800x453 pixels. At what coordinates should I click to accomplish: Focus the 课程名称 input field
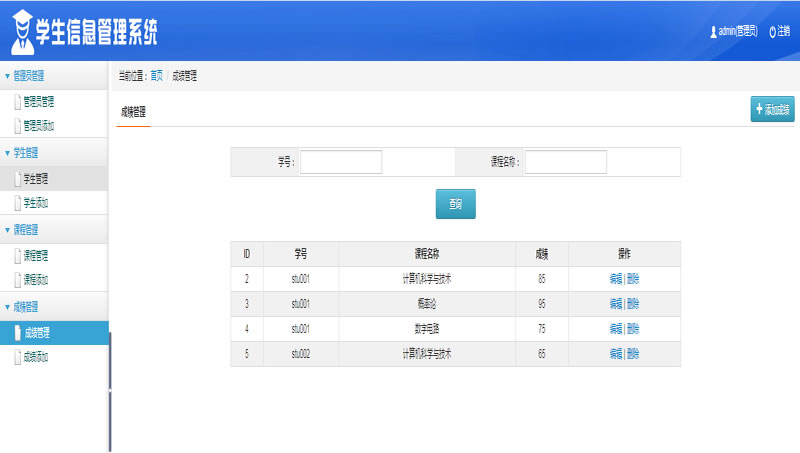[566, 162]
